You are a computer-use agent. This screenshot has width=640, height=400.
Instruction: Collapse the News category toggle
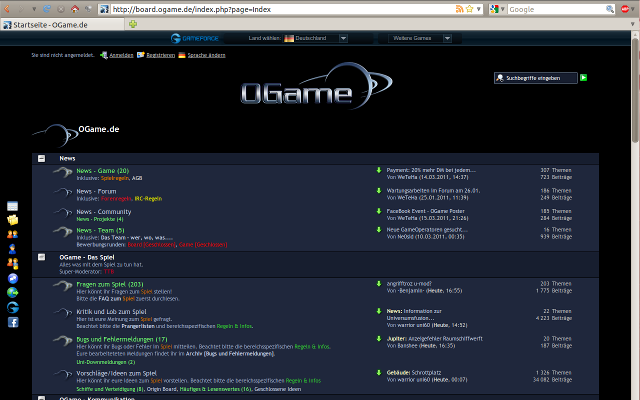click(42, 158)
